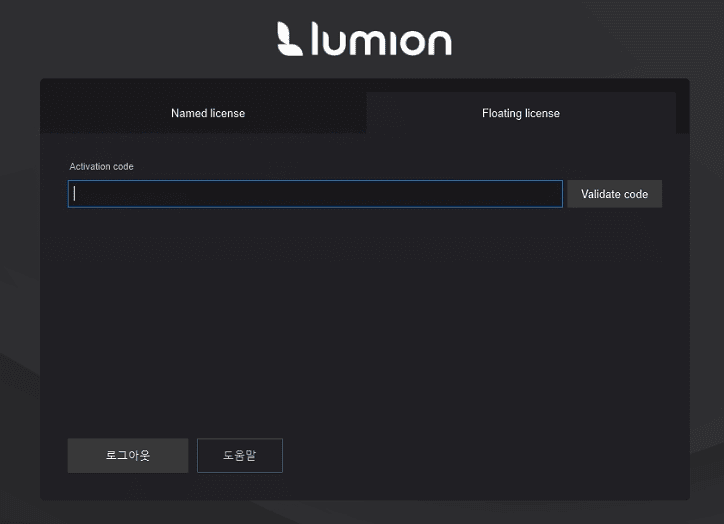Viewport: 724px width, 524px height.
Task: Open help with the 도움말 button
Action: click(239, 455)
